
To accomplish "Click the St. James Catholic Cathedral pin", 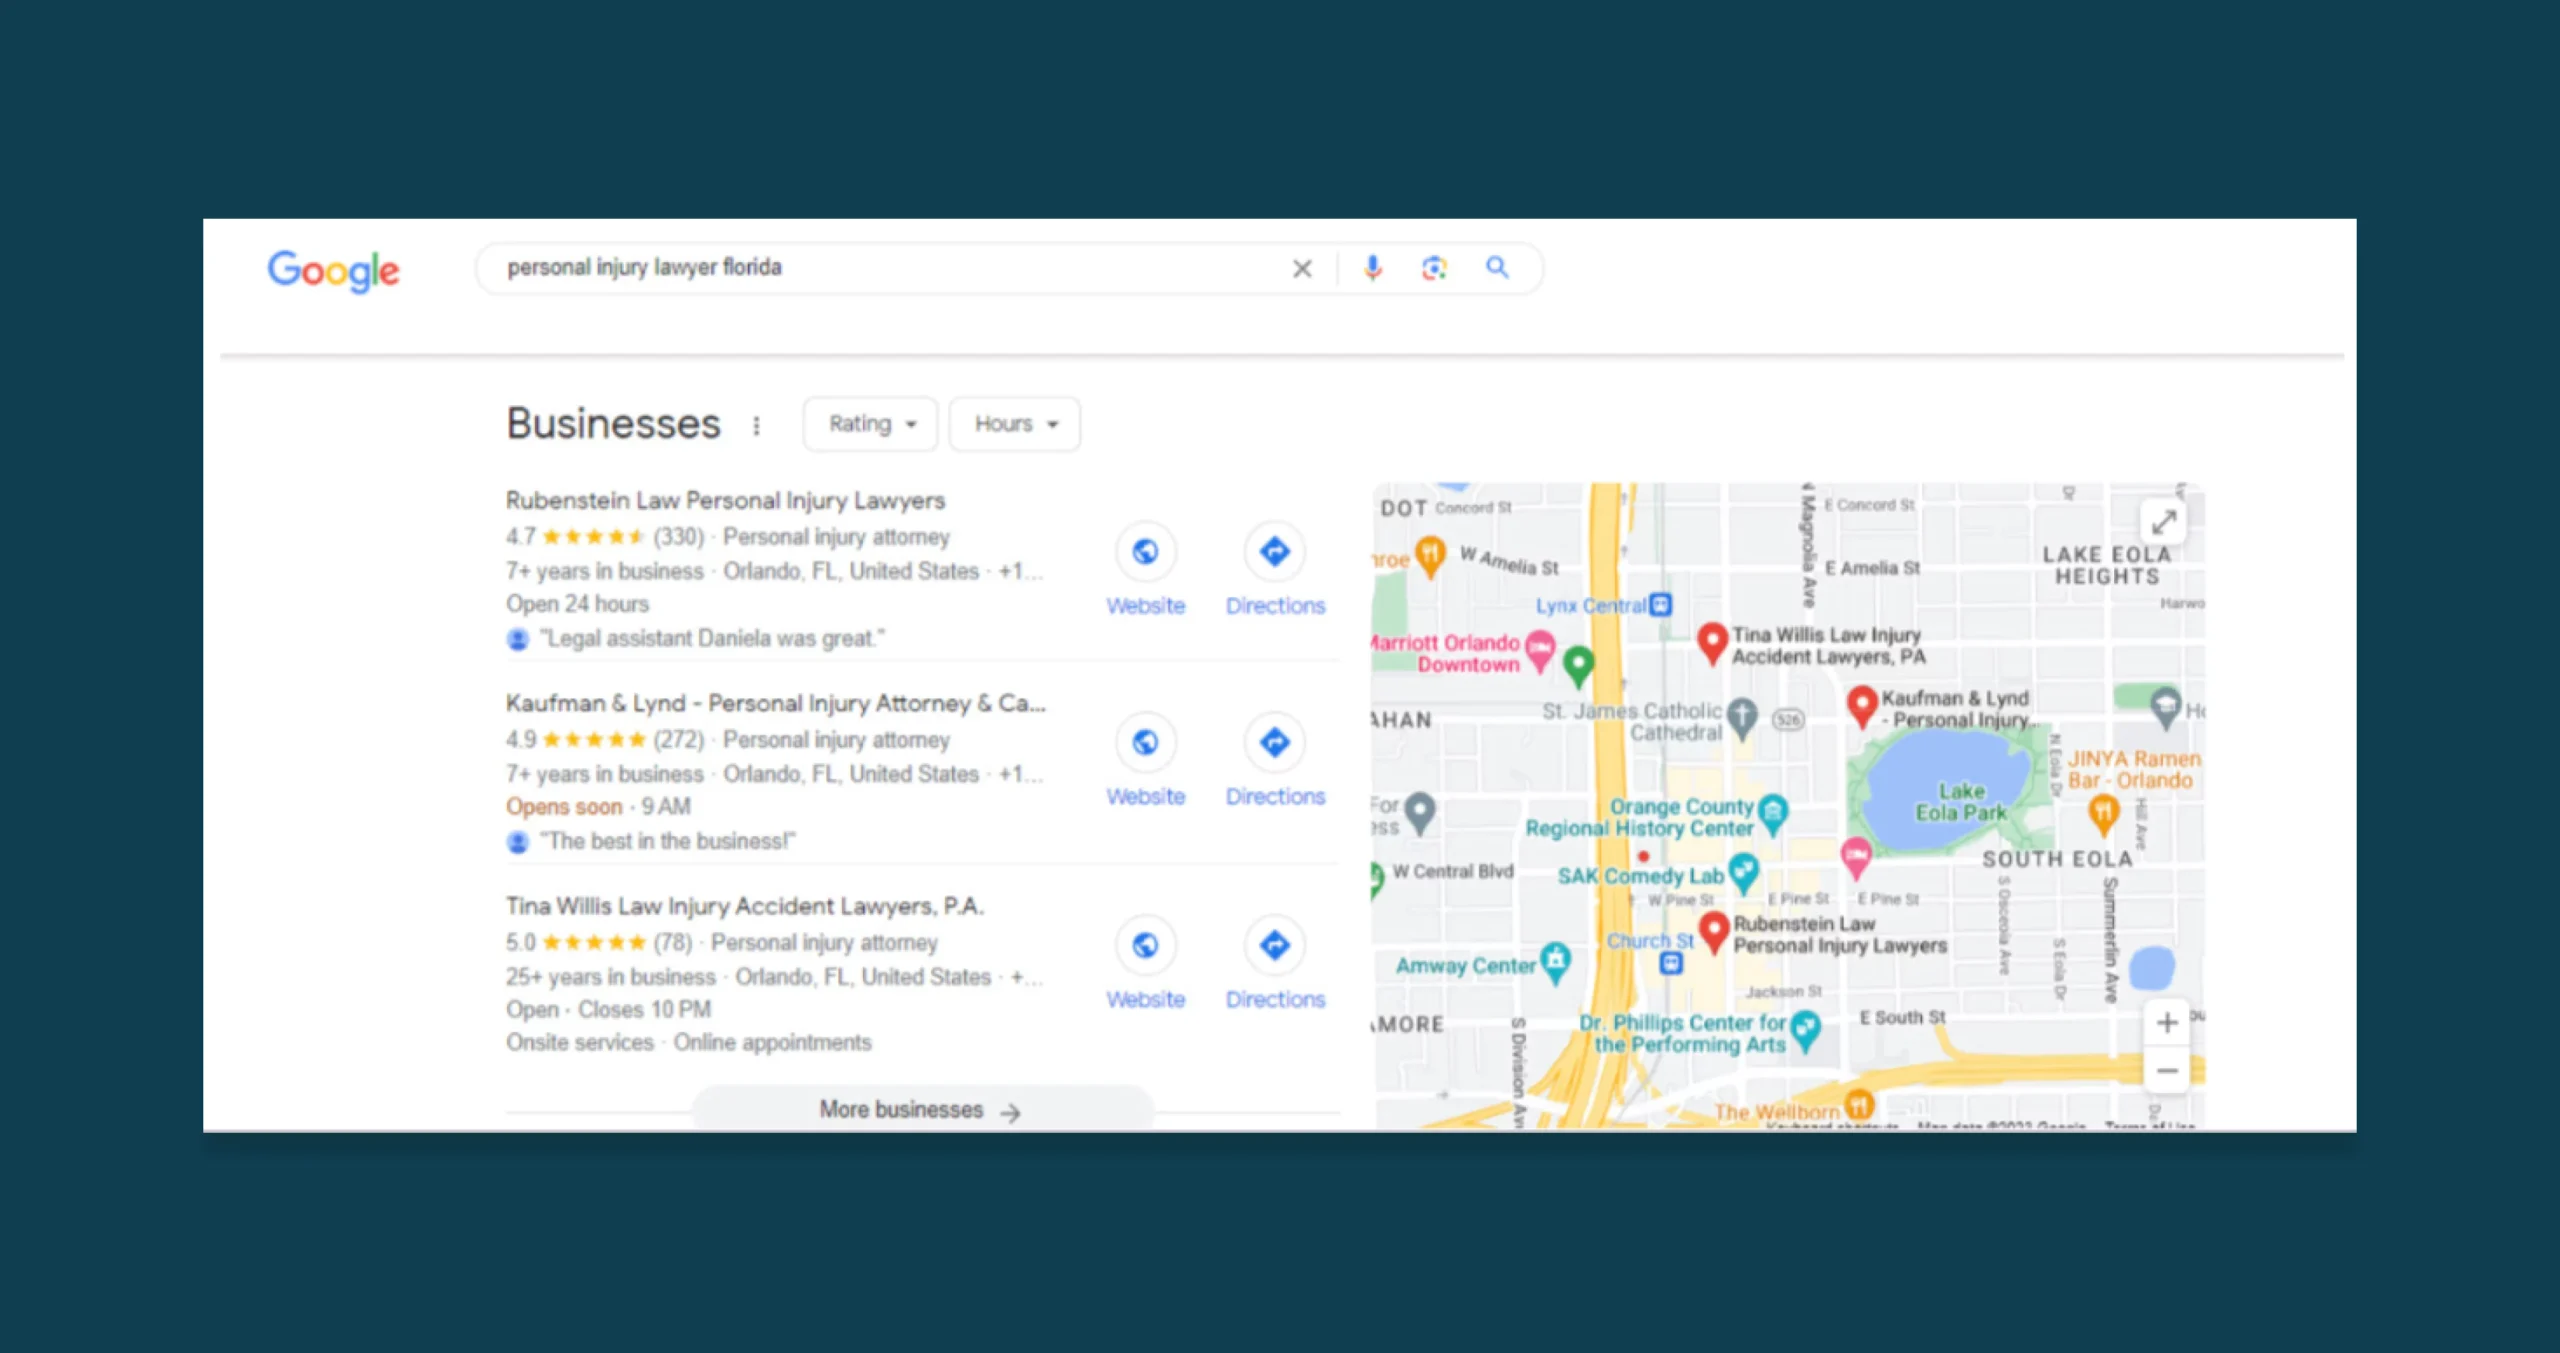I will [1743, 716].
